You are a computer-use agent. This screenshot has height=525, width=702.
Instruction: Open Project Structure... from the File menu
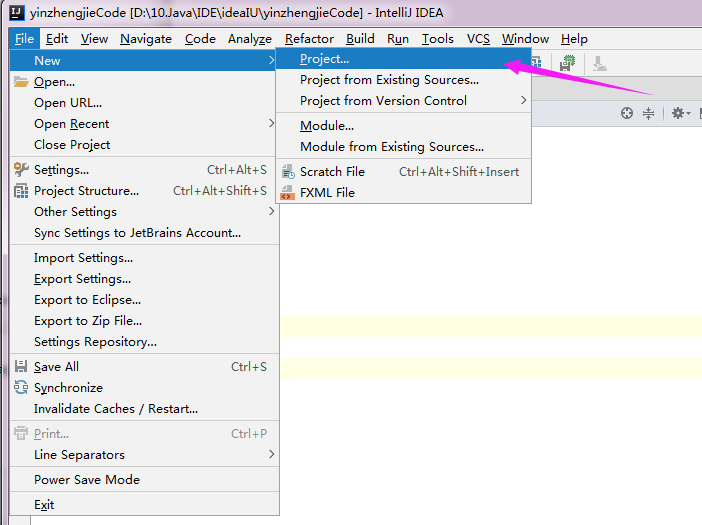[144, 191]
